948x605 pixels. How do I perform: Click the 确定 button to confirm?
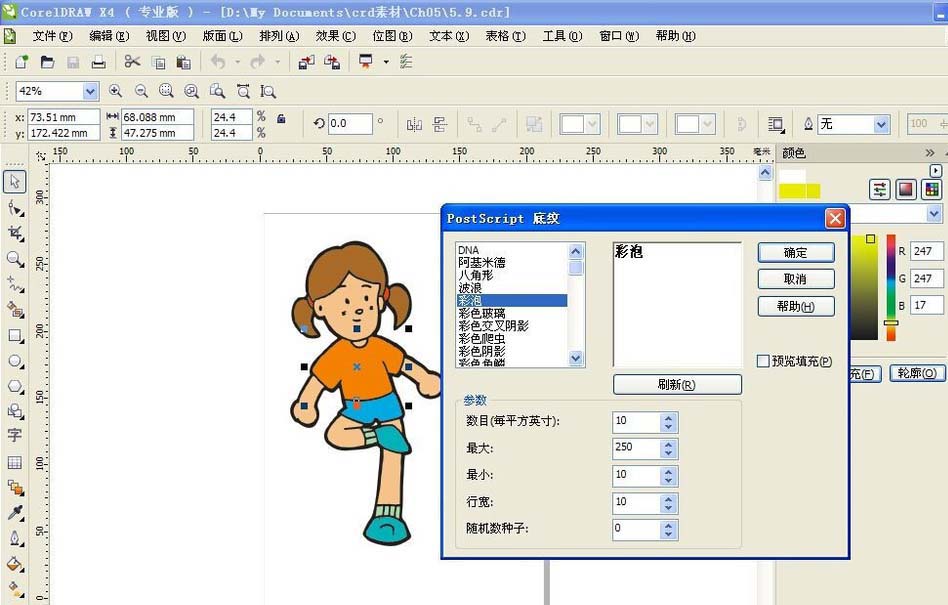click(795, 252)
